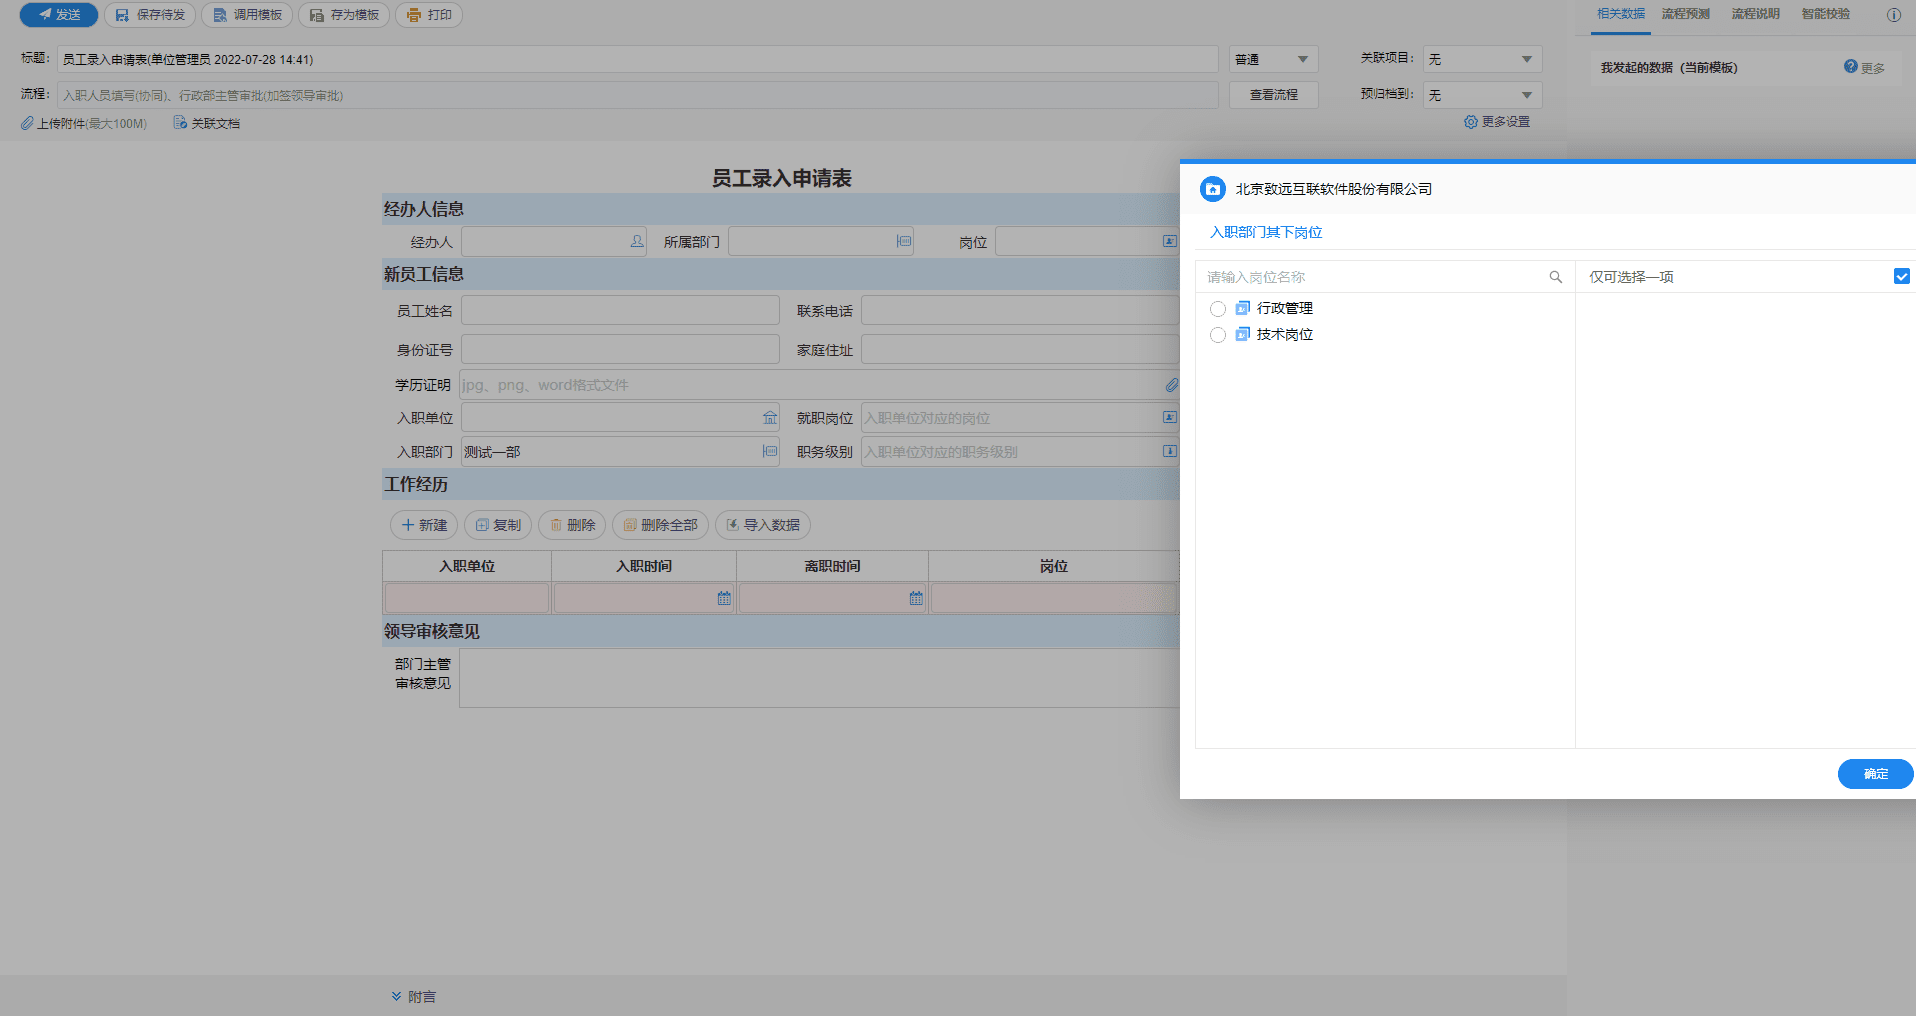Click person picker icon in 经办人 field
Image resolution: width=1916 pixels, height=1016 pixels.
coord(637,242)
